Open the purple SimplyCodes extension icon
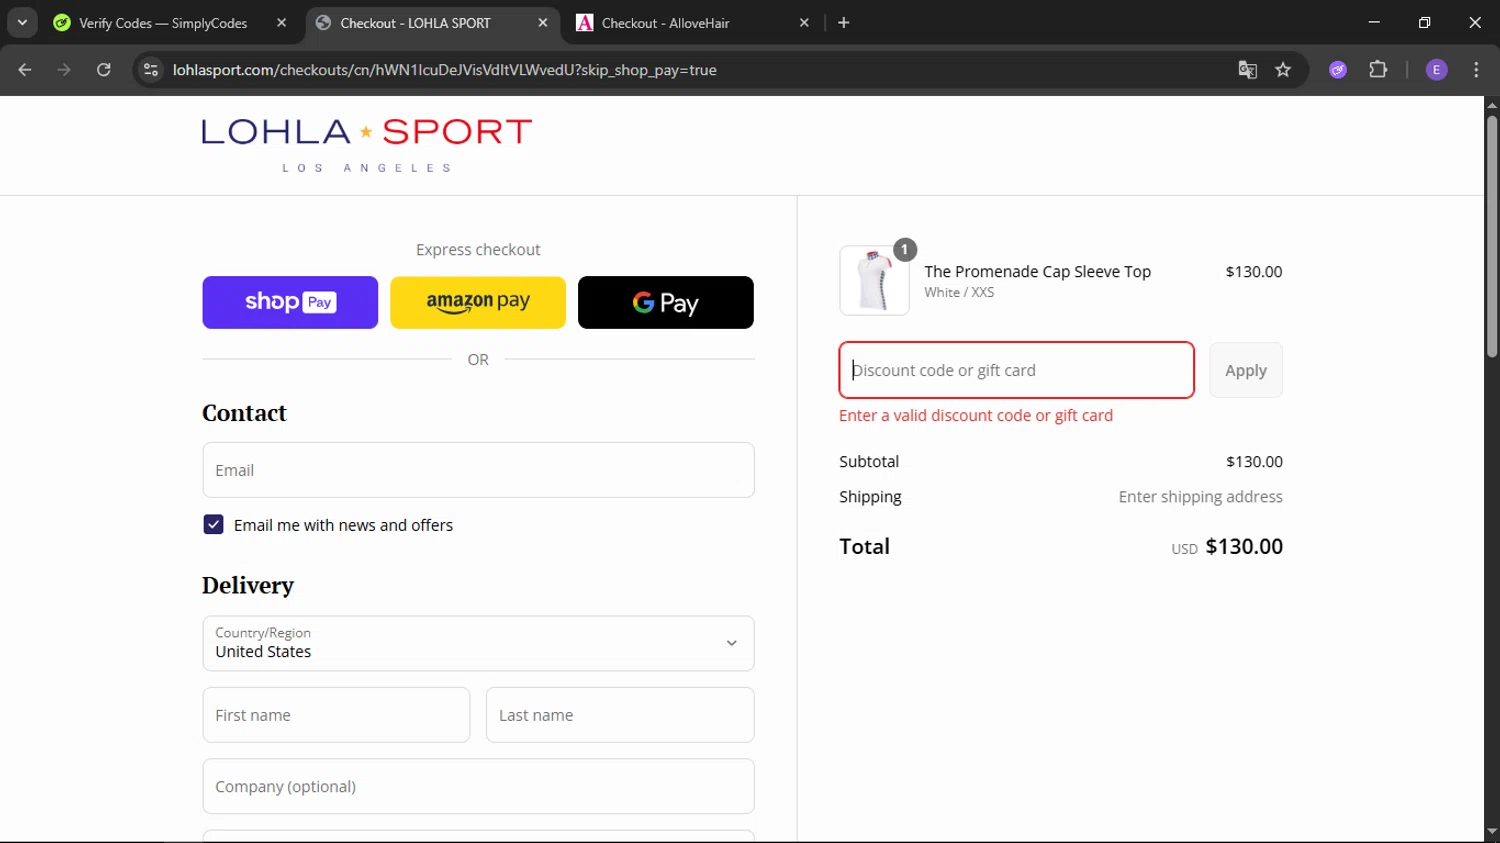1500x843 pixels. point(1338,70)
